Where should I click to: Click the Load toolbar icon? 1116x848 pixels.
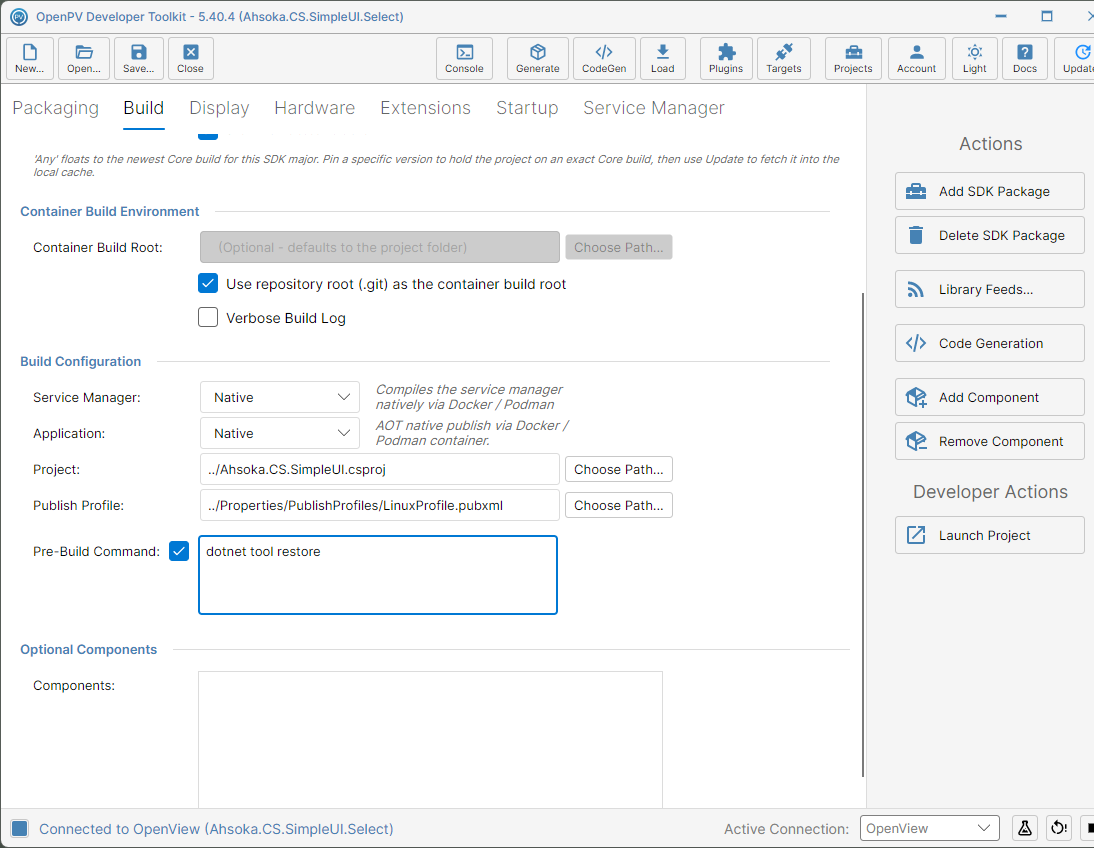click(x=663, y=58)
